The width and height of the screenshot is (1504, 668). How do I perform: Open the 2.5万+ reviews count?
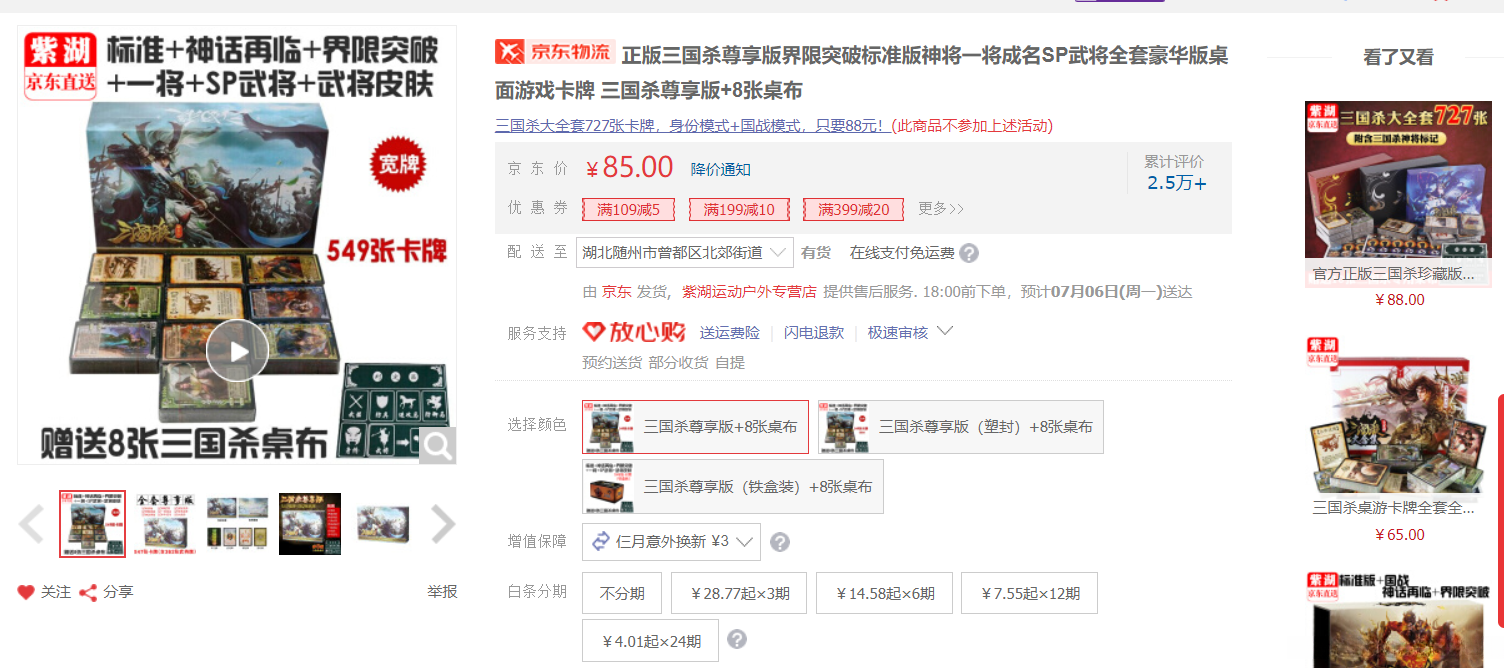click(1176, 183)
